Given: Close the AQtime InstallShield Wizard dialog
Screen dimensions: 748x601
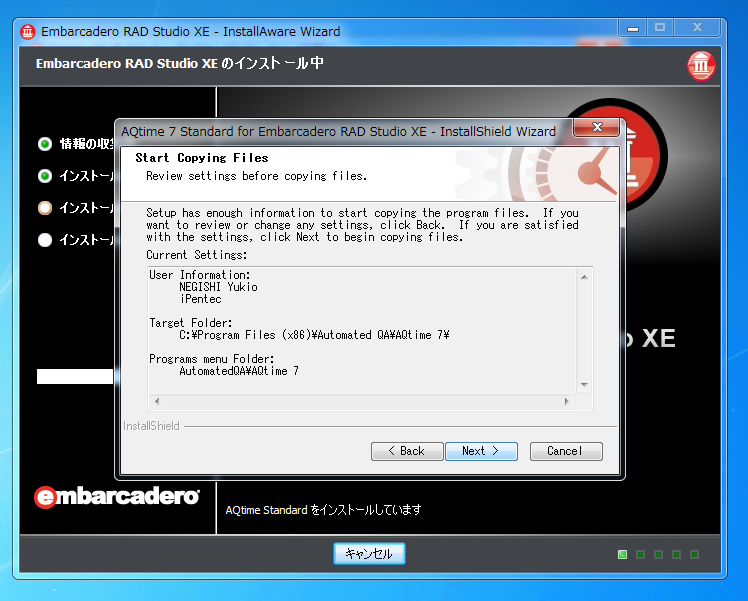Looking at the screenshot, I should click(597, 127).
